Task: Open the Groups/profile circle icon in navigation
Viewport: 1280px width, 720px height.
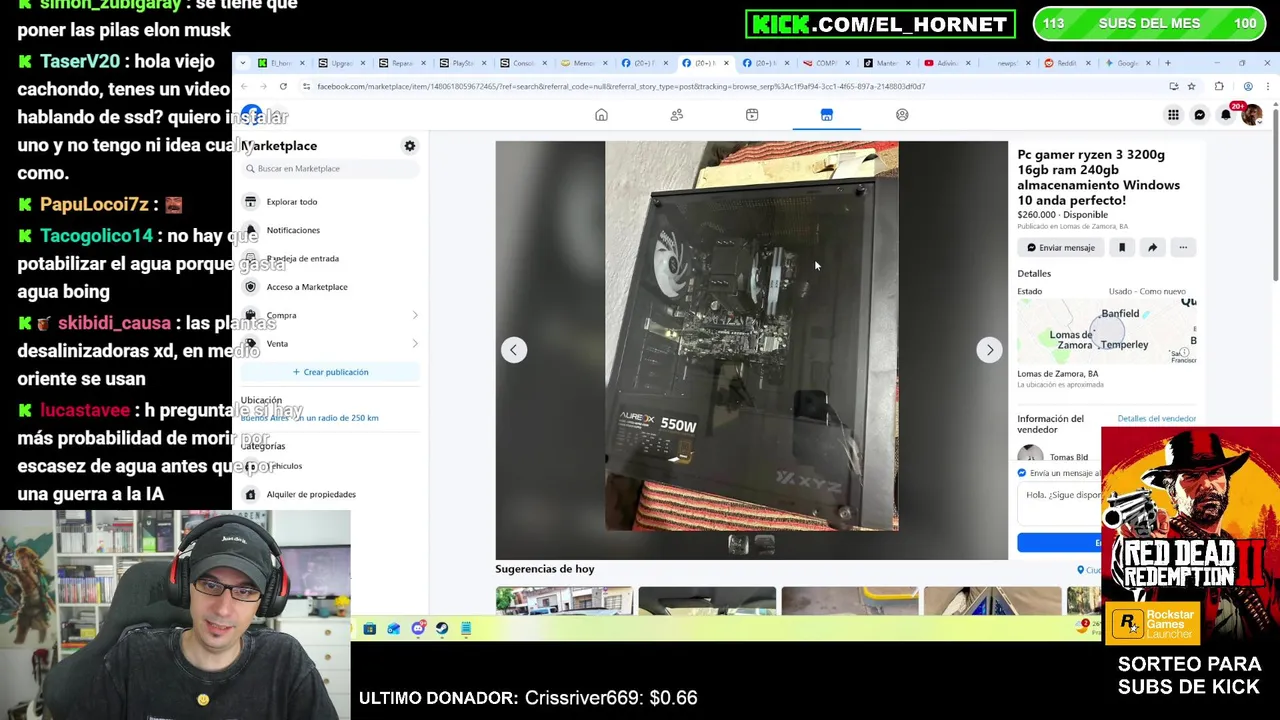Action: 902,115
